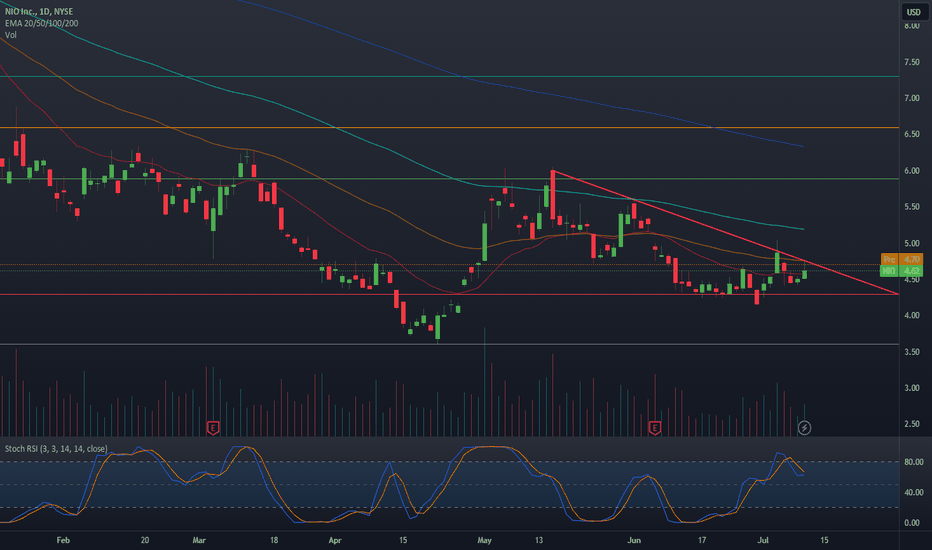Click the 0.00 Stoch RSI axis label
The image size is (932, 550).
[914, 523]
